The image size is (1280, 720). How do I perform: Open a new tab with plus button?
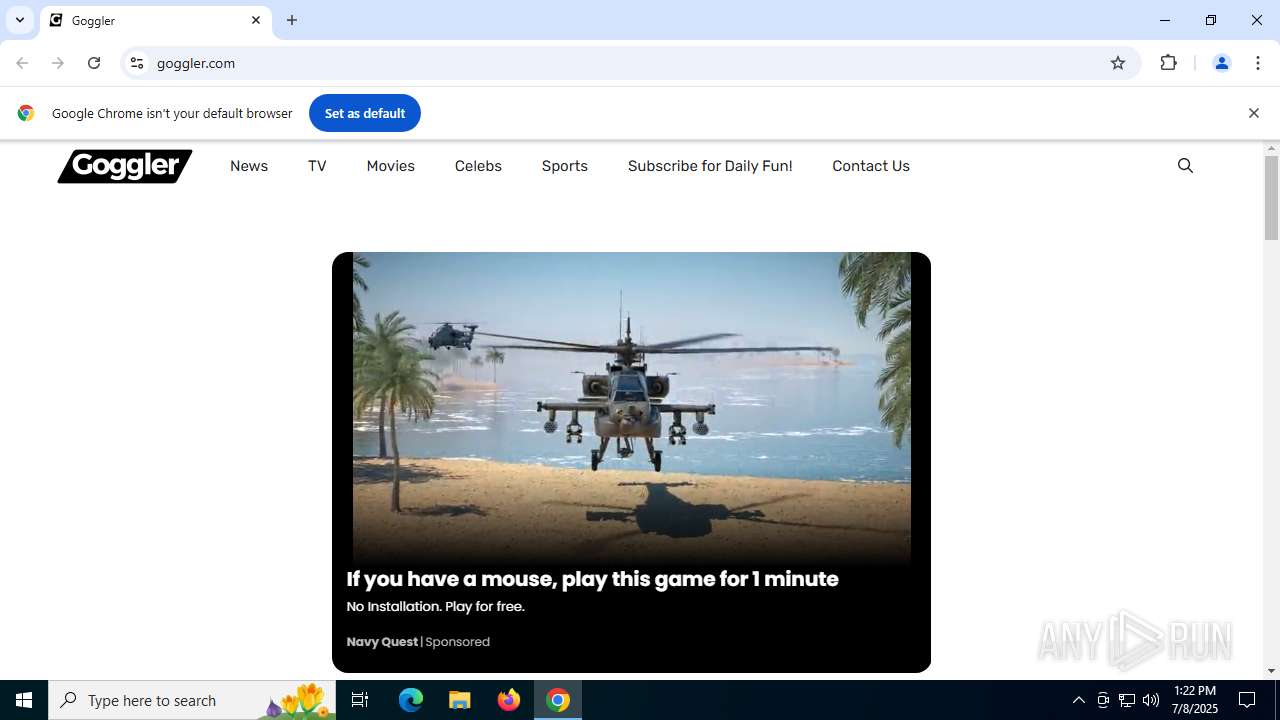(x=292, y=20)
